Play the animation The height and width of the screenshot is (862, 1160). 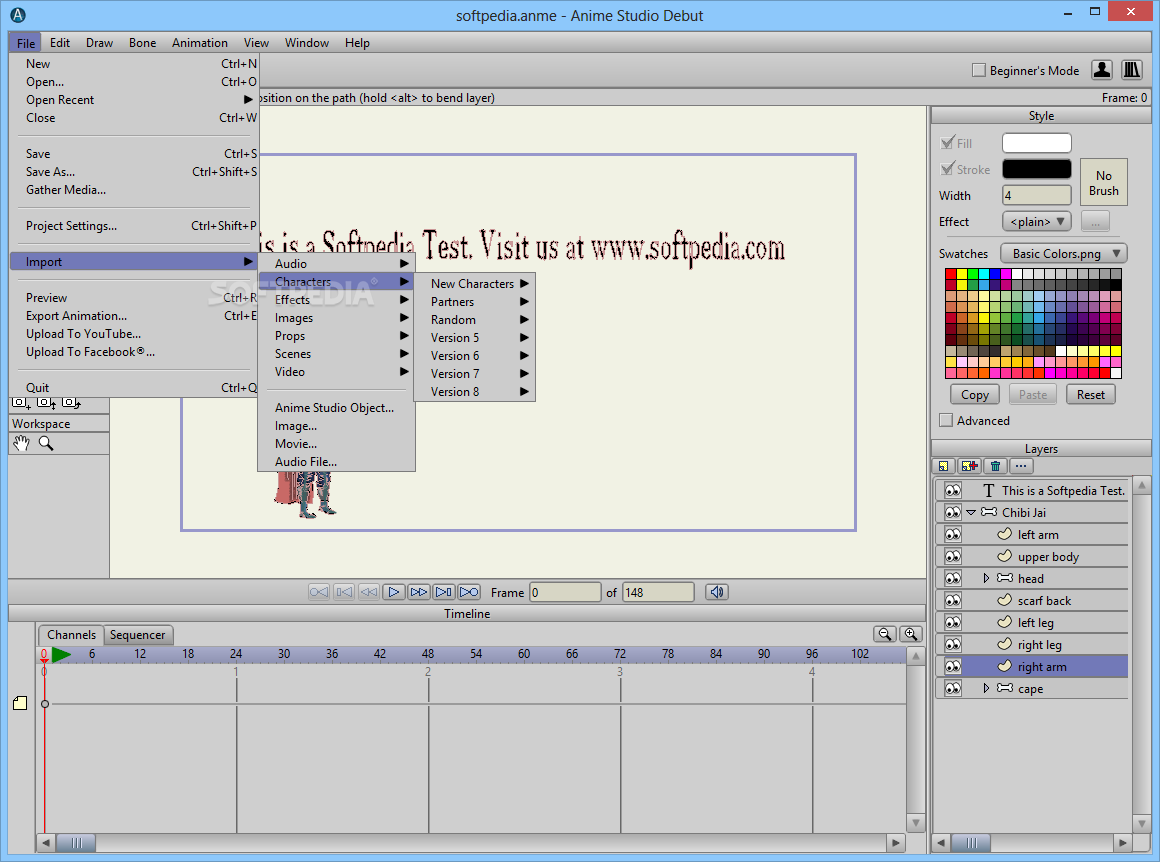coord(394,592)
